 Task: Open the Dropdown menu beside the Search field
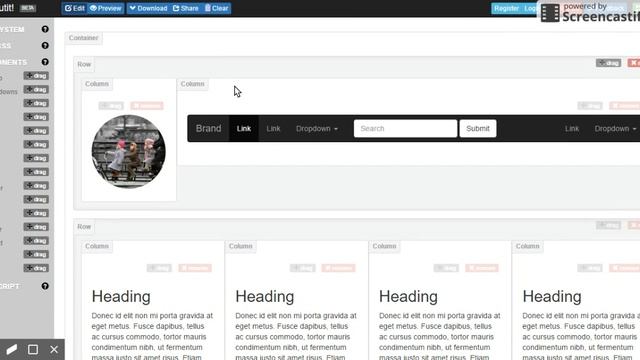[317, 129]
